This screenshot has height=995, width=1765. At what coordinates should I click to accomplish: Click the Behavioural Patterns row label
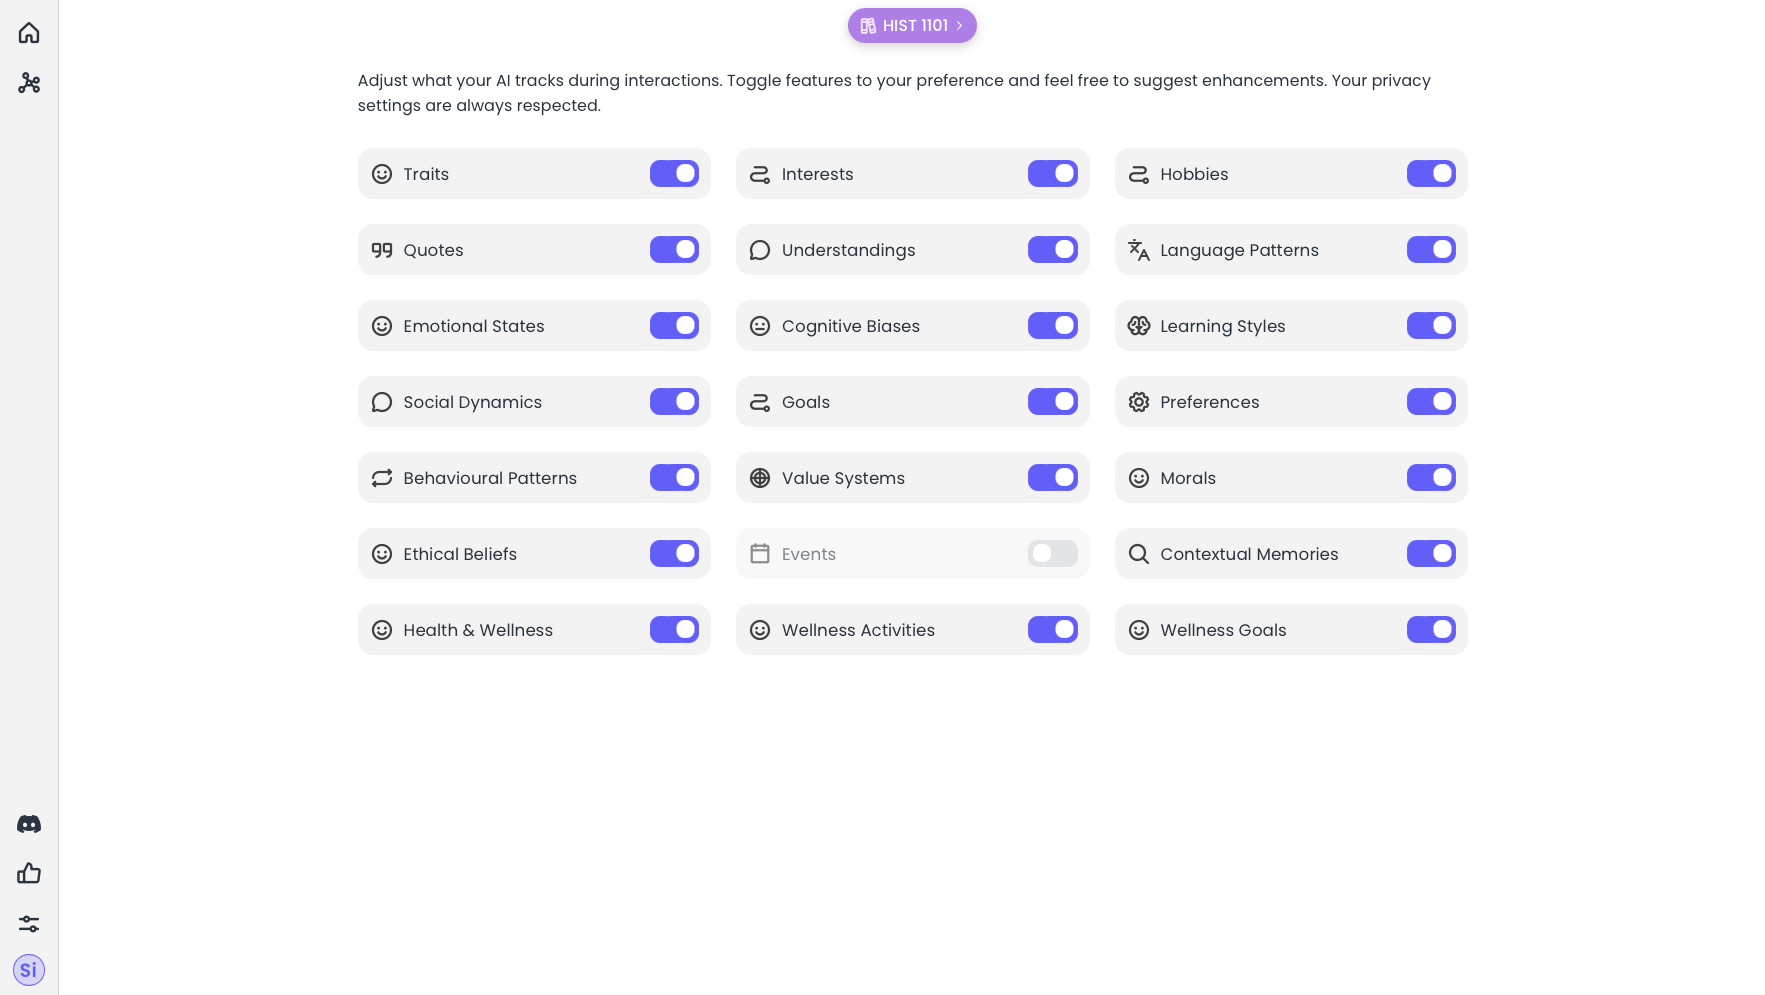(x=490, y=478)
